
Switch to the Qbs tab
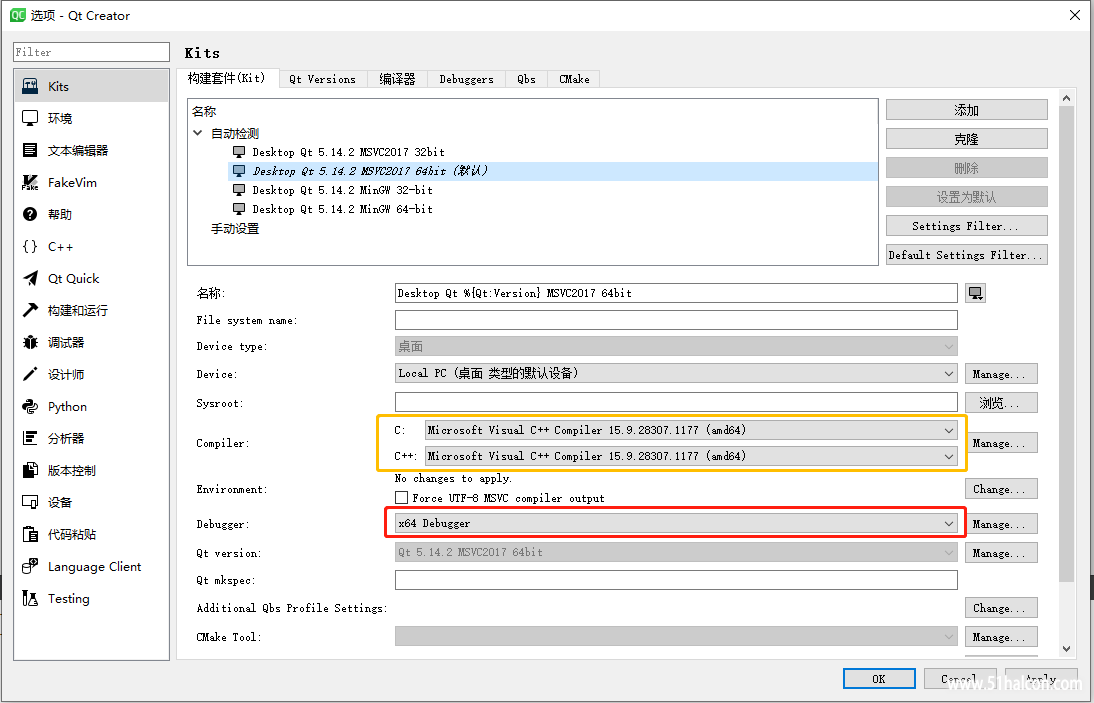click(527, 80)
